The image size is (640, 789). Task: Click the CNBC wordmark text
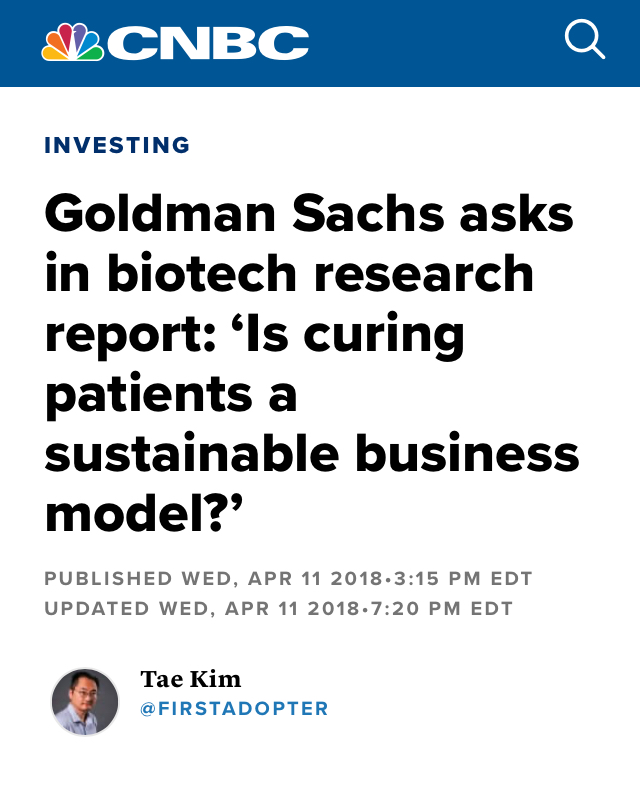(208, 43)
